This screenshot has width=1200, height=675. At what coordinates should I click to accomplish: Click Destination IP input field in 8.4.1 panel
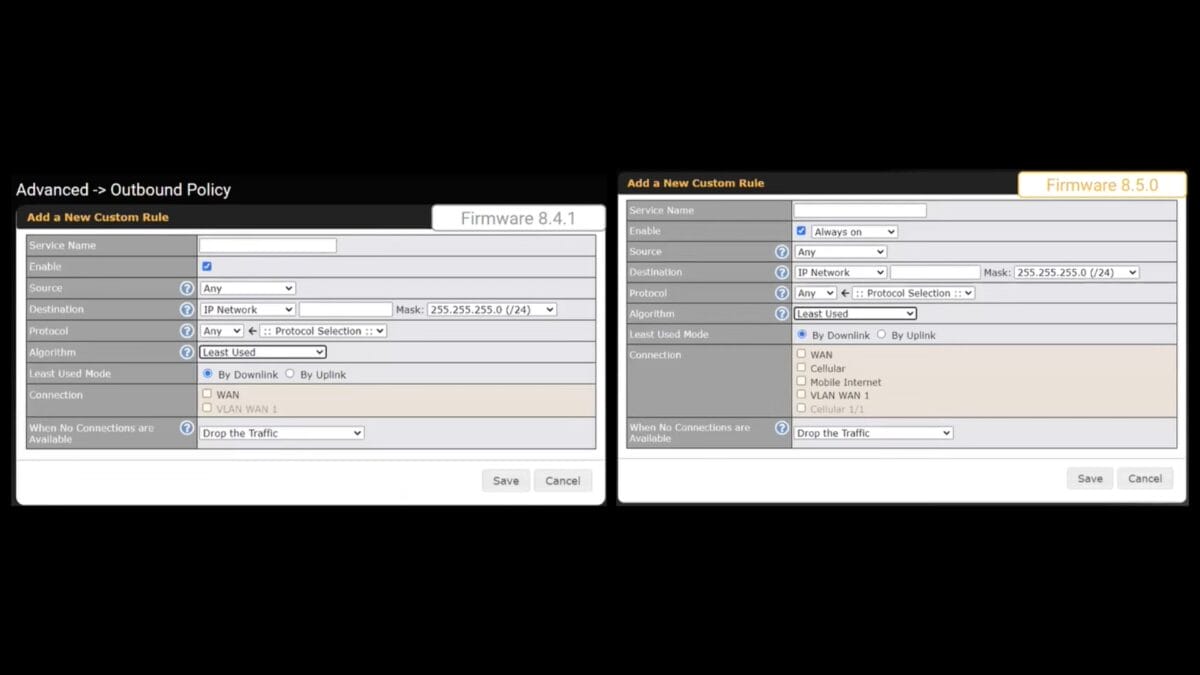click(345, 310)
